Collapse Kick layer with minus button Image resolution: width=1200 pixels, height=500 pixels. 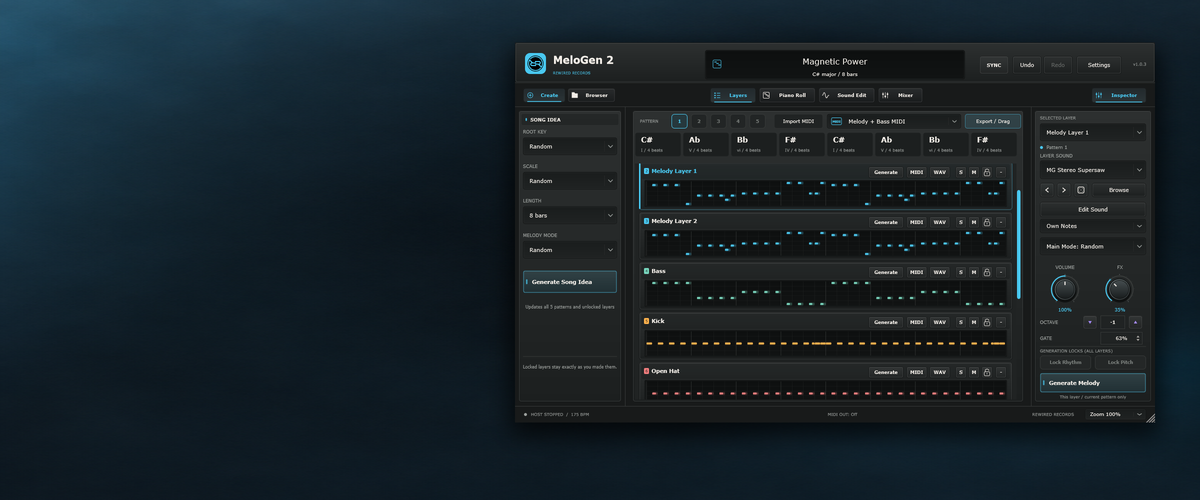tap(1001, 322)
